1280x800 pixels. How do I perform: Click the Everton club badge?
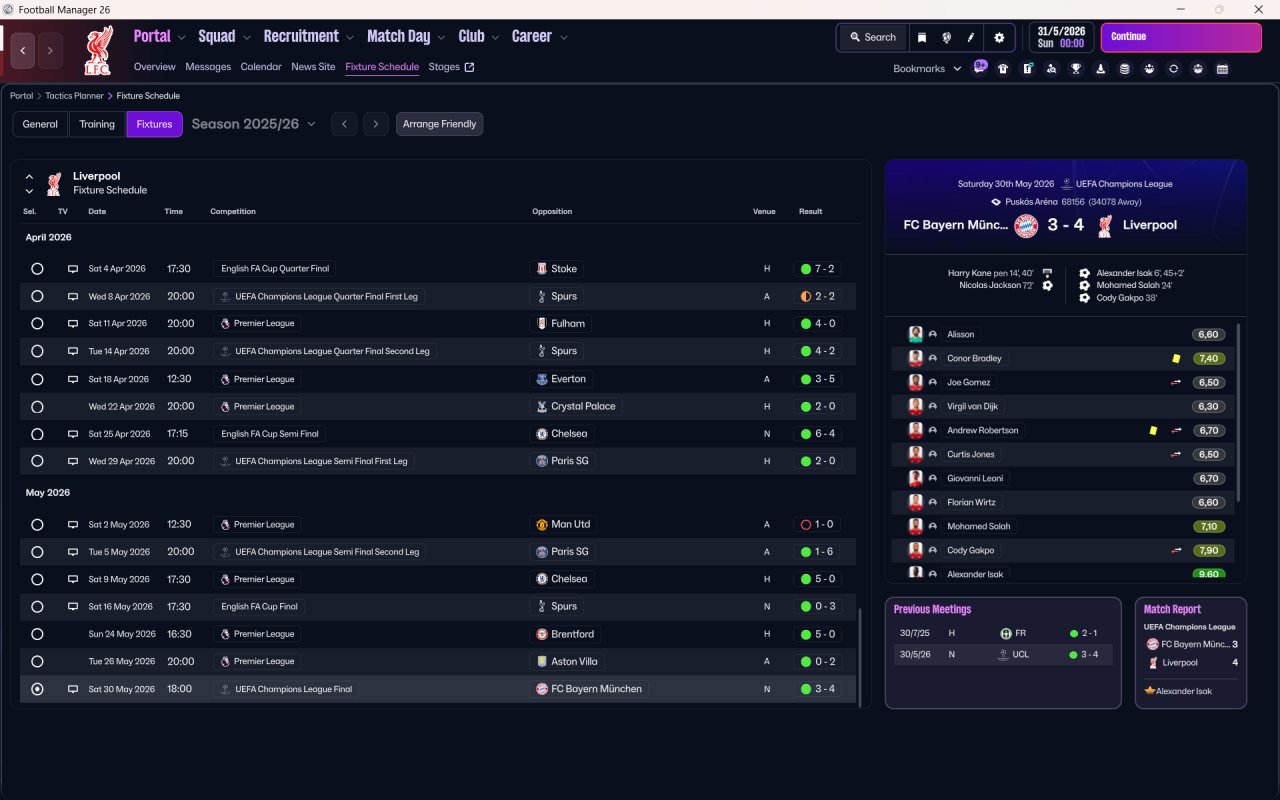click(x=541, y=379)
